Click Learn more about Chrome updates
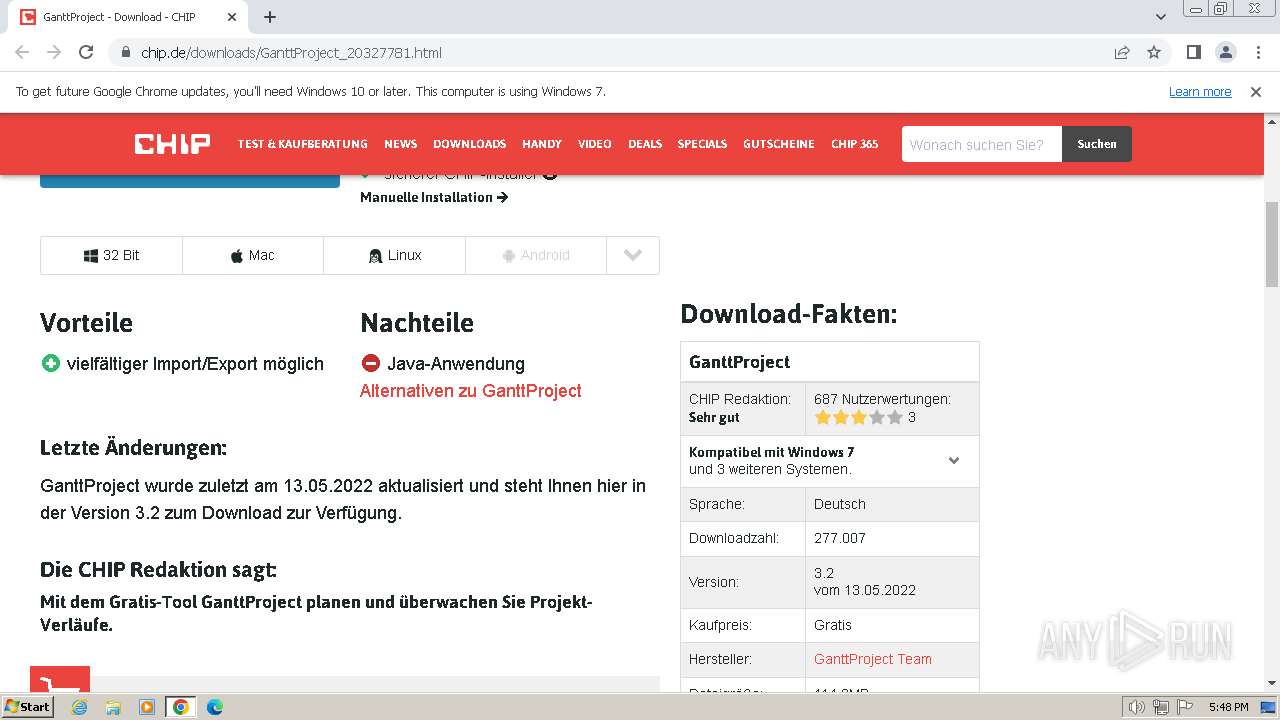 (1200, 91)
